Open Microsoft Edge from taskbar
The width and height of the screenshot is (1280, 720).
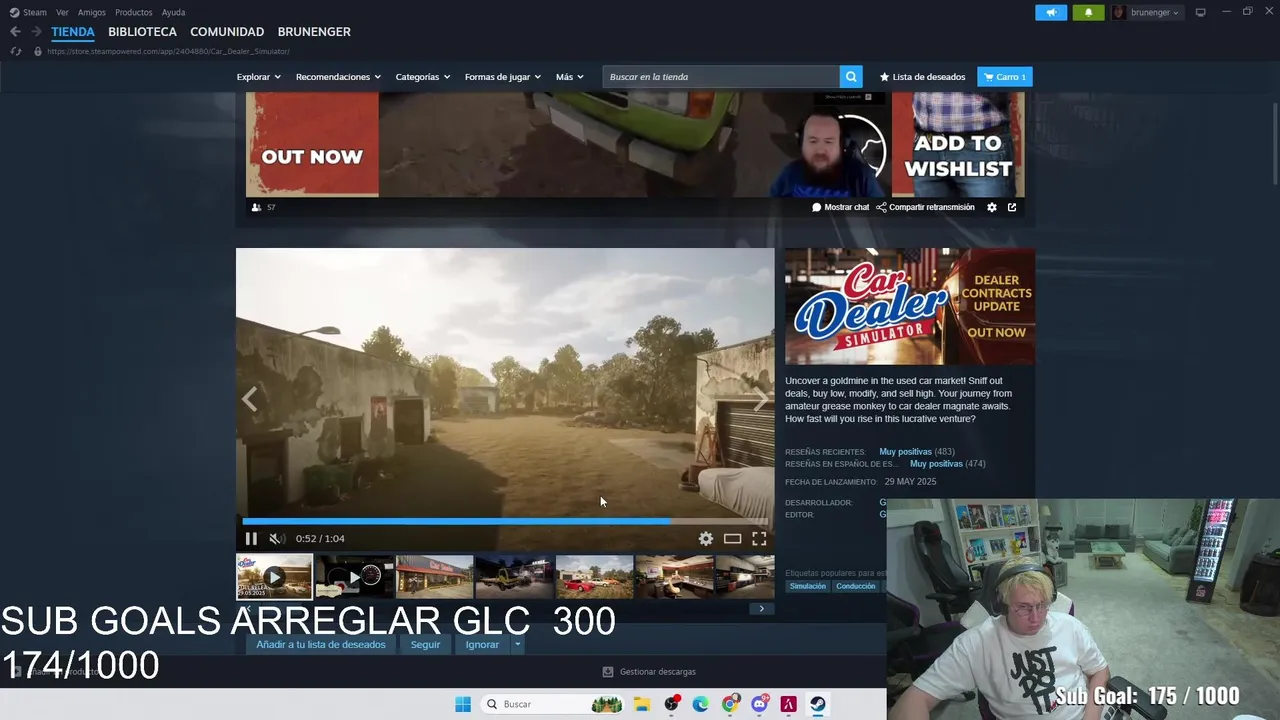[x=701, y=704]
